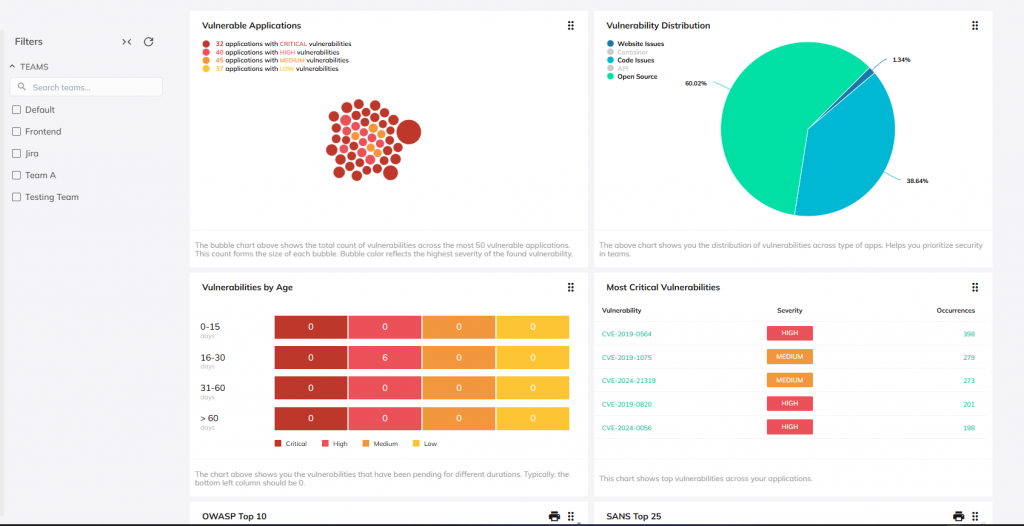Open Most Critical Vulnerabilities options menu
This screenshot has height=526, width=1024.
[x=975, y=287]
